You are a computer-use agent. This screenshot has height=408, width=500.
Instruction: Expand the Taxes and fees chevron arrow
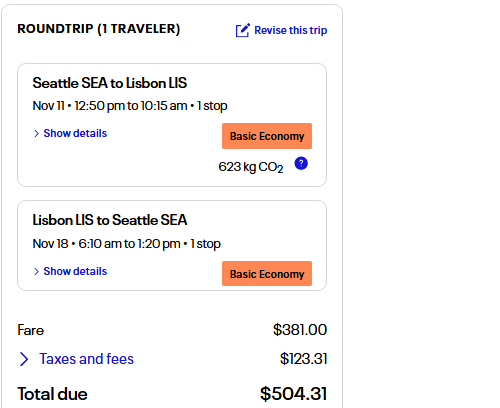[x=24, y=359]
